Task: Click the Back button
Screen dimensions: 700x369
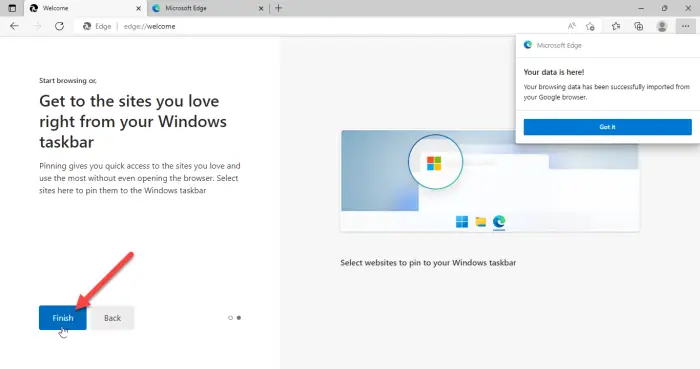Action: (x=112, y=318)
